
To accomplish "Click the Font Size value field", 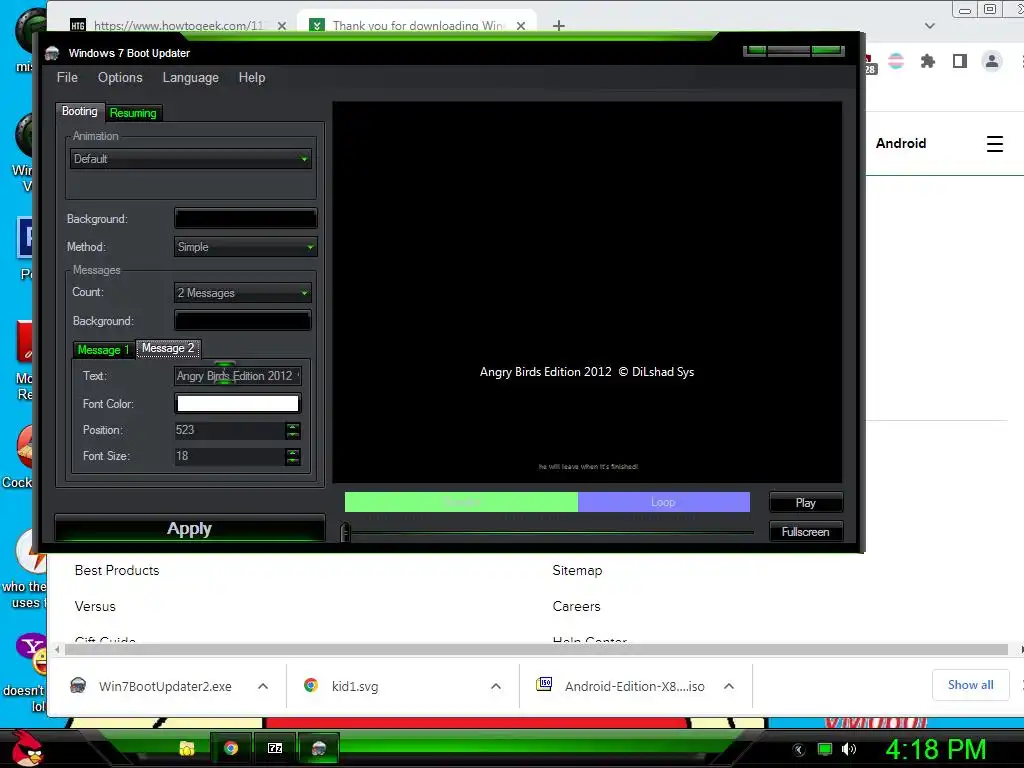I will pyautogui.click(x=229, y=456).
